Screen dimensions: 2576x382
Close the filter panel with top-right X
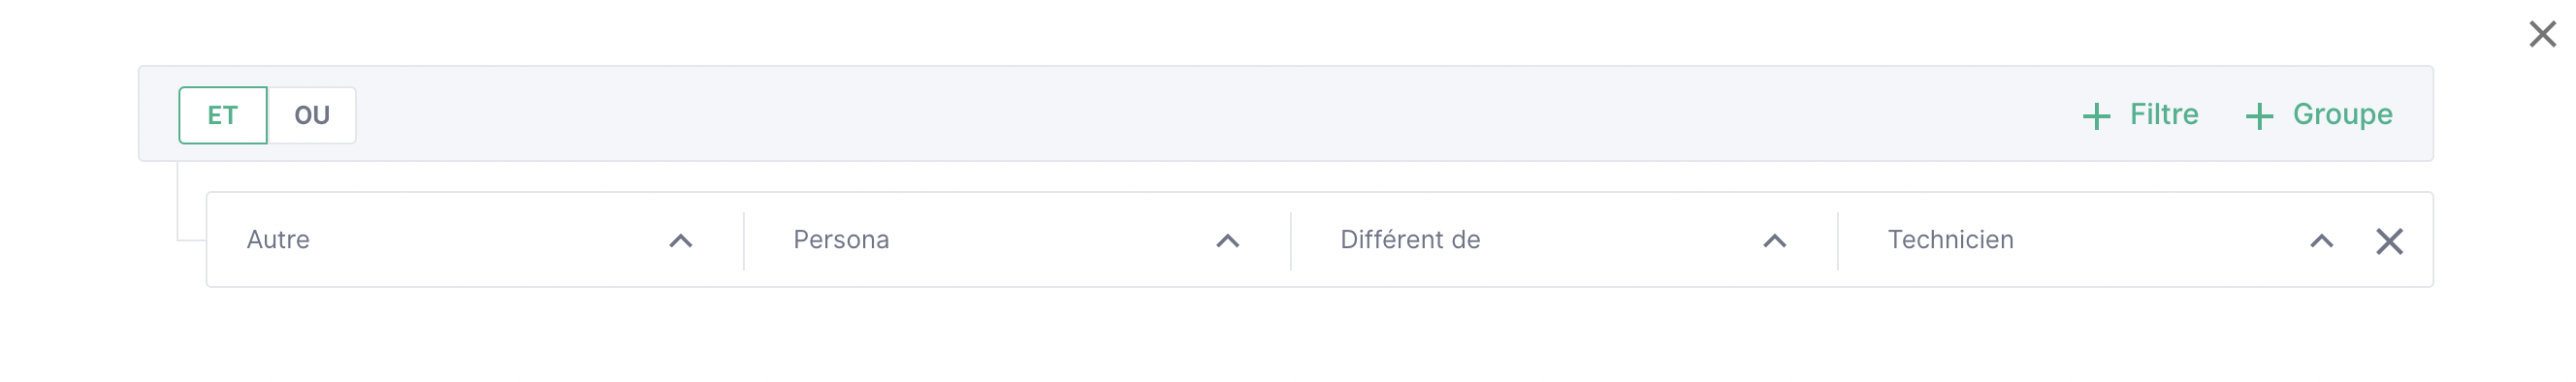coord(2542,34)
